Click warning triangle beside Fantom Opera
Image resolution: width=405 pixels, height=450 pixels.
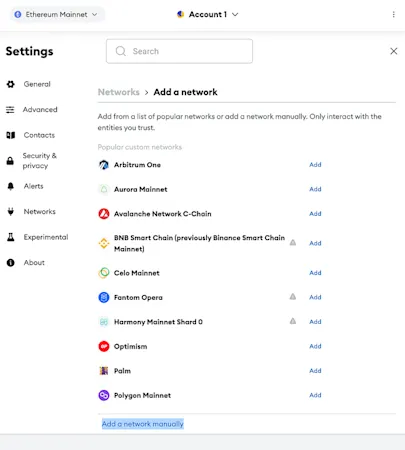[293, 296]
